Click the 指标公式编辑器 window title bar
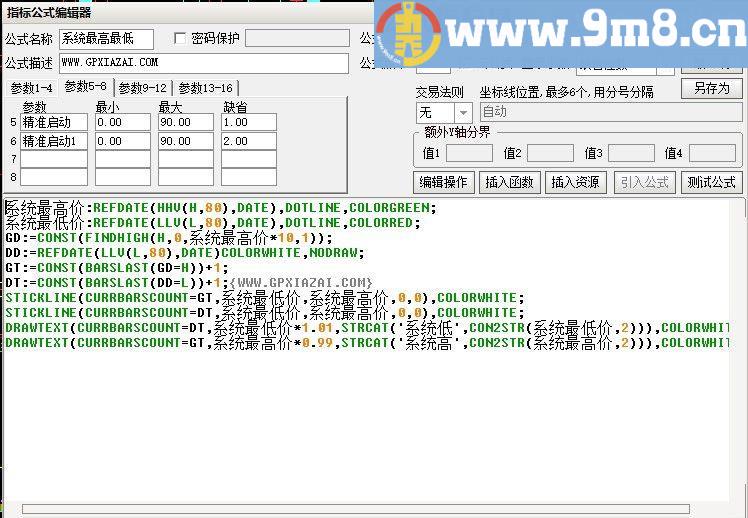This screenshot has width=748, height=518. [188, 13]
